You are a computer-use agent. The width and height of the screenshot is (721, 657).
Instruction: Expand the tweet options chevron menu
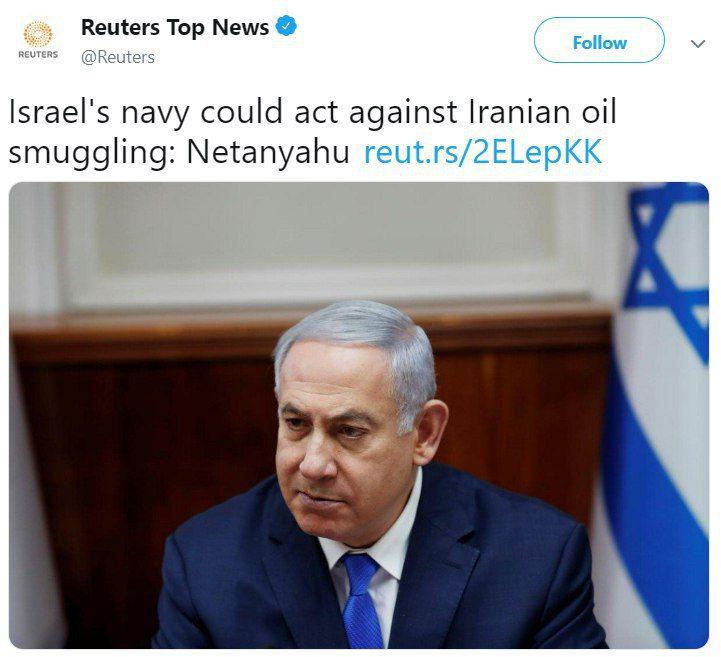click(x=698, y=44)
